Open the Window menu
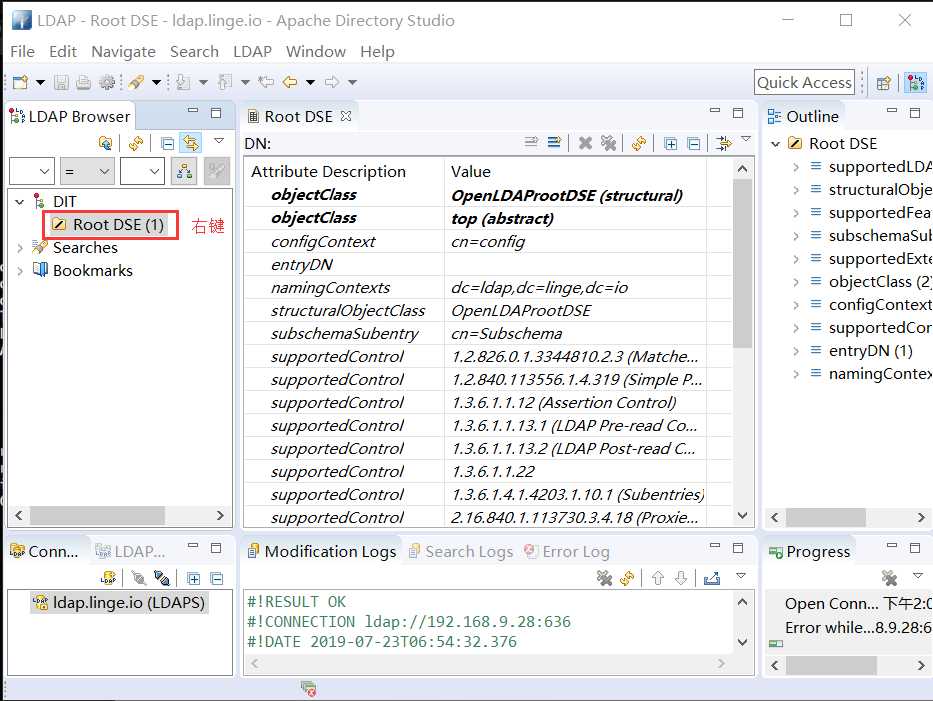The width and height of the screenshot is (933, 701). coord(316,52)
